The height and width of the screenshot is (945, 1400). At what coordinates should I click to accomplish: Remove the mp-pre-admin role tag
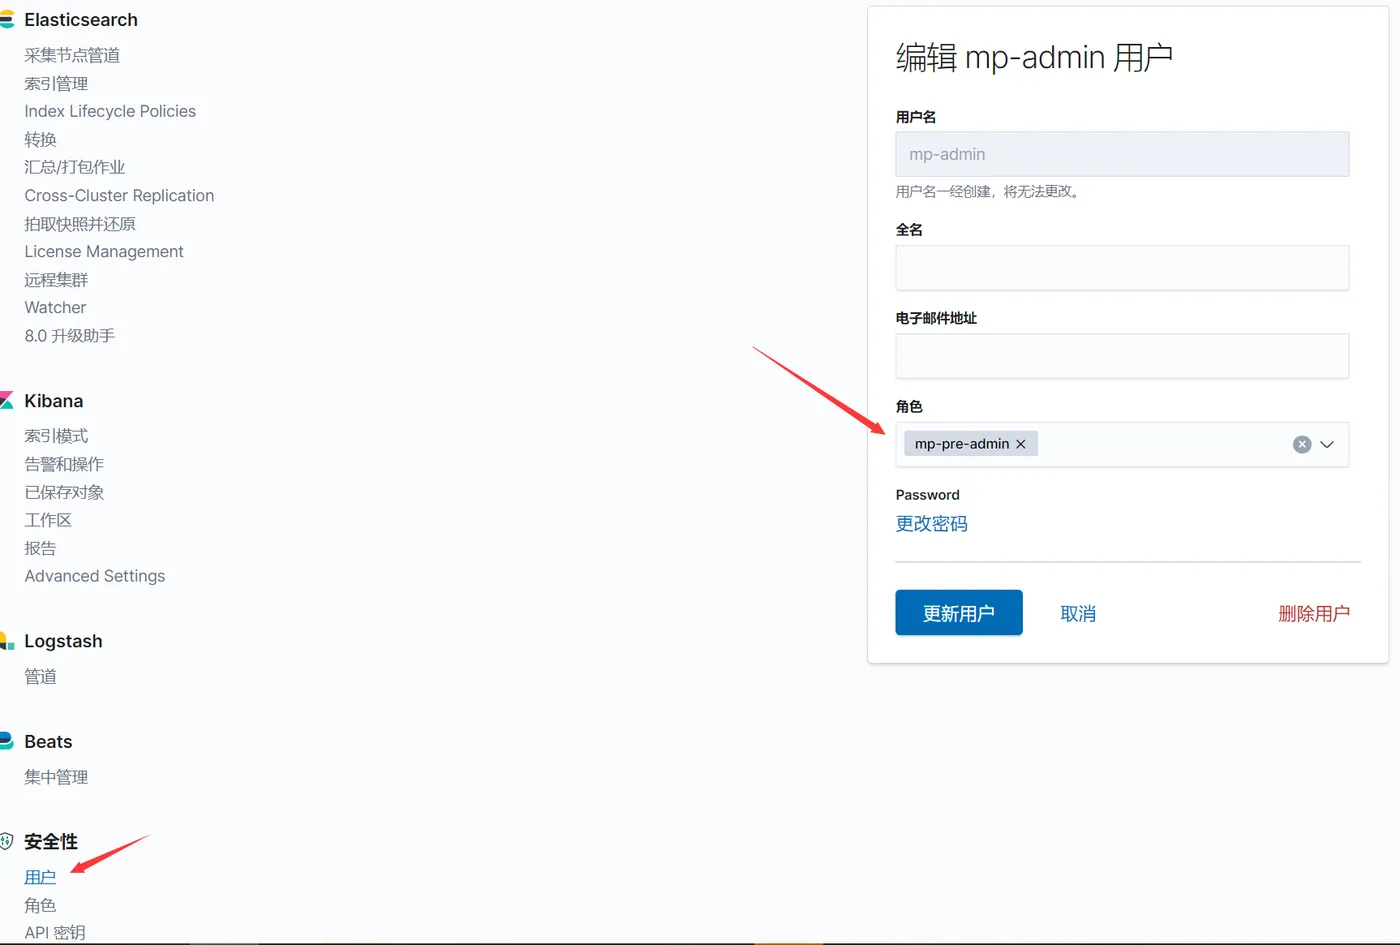[x=1021, y=444]
